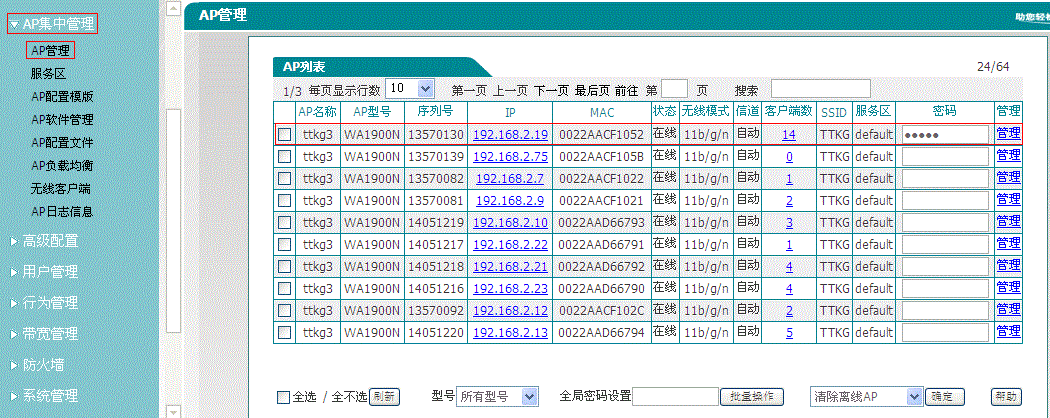Image resolution: width=1050 pixels, height=418 pixels.
Task: Click 管理 for AP 192.168.2.13
Action: click(1008, 331)
